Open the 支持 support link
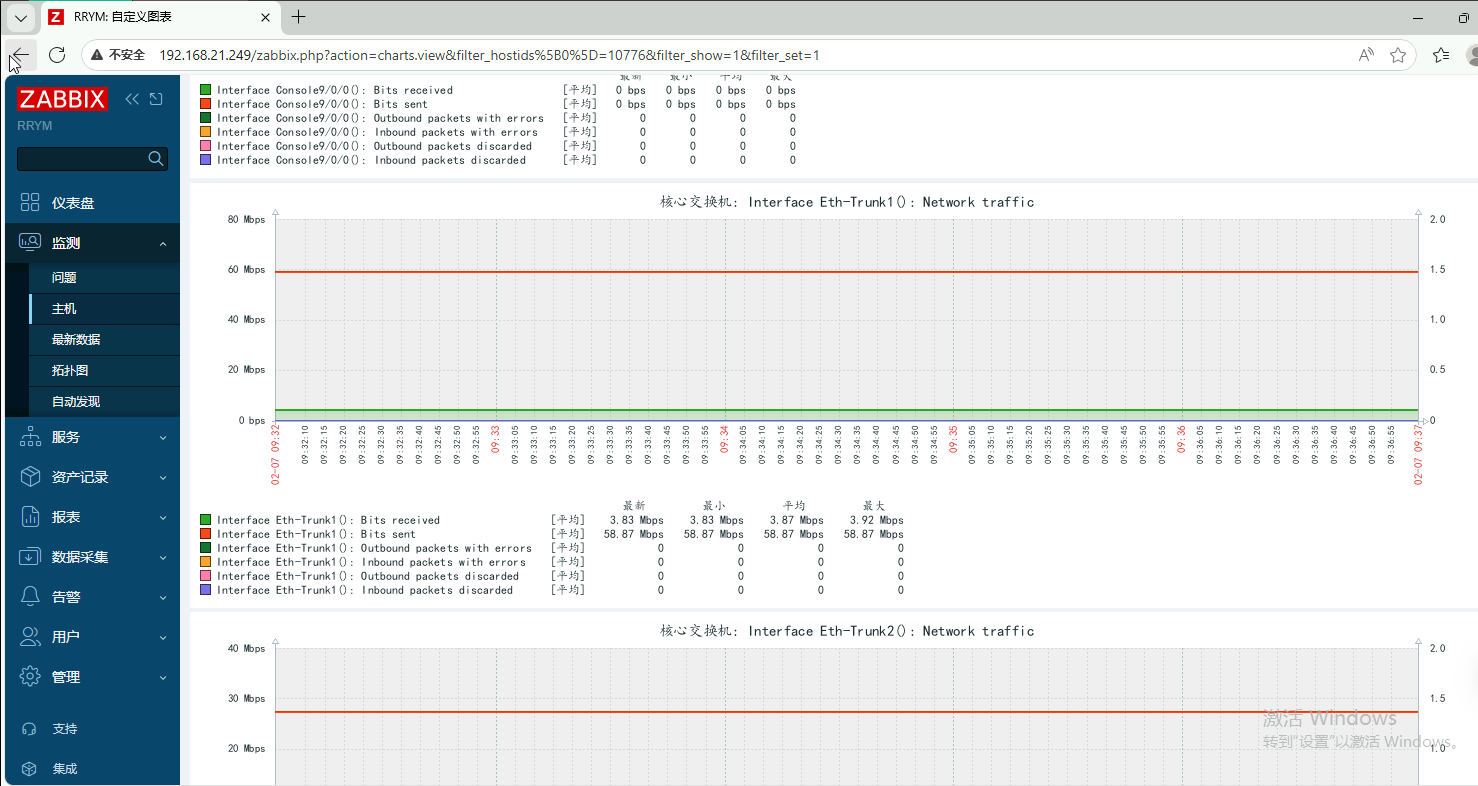 coord(64,729)
